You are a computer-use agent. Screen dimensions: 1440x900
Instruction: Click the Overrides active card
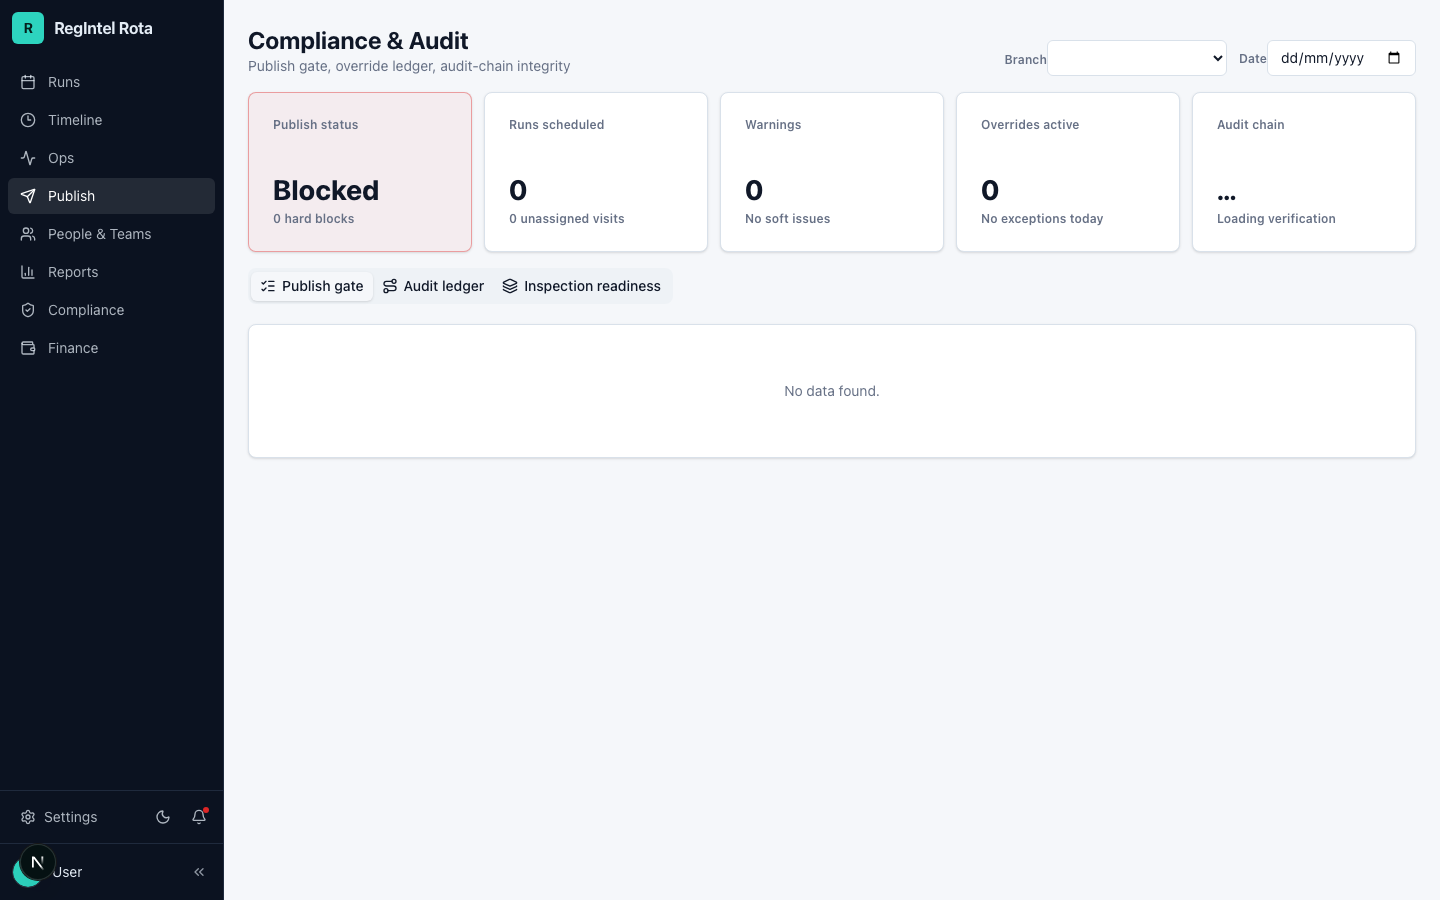[1068, 172]
